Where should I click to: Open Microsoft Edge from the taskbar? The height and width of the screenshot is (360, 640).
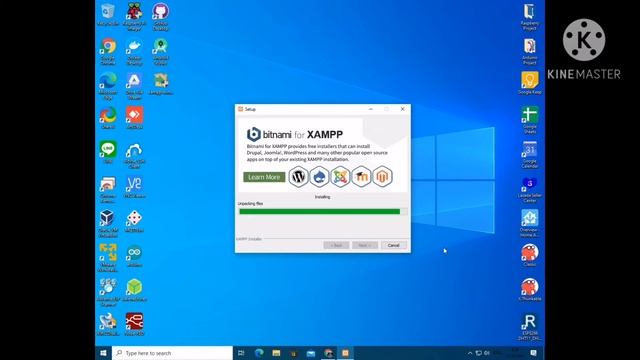tap(259, 353)
